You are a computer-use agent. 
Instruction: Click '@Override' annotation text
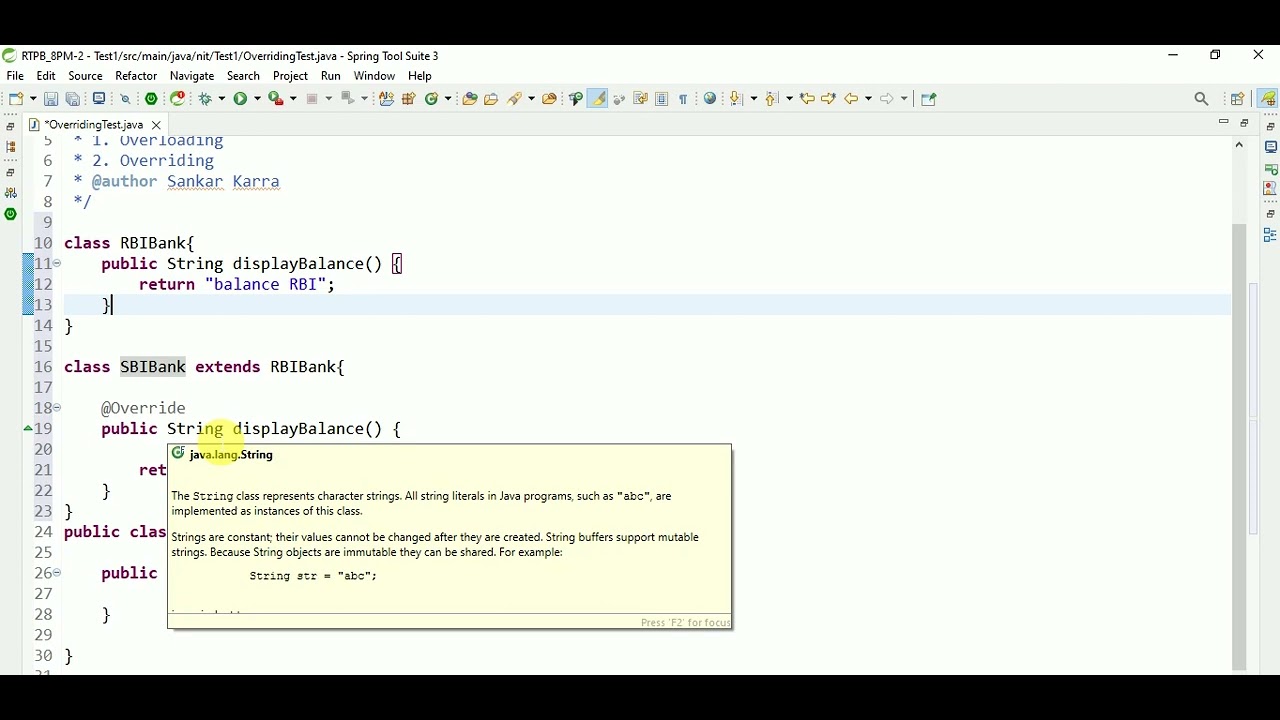143,408
